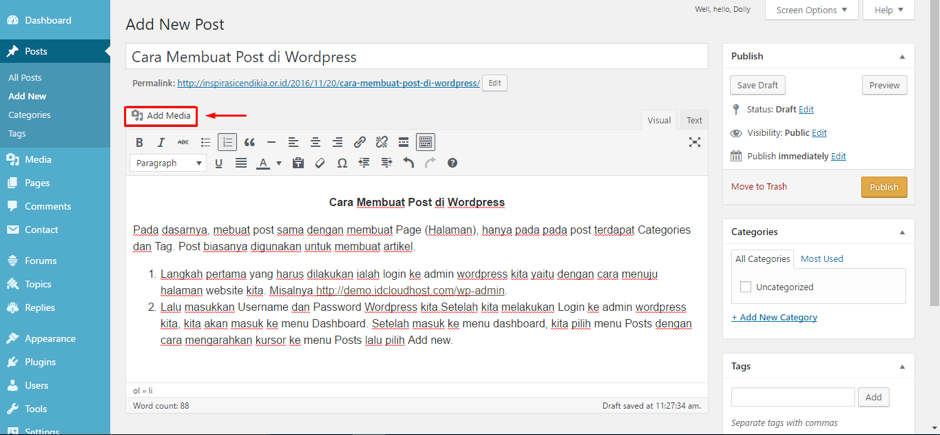Justify the text alignment

click(x=241, y=163)
